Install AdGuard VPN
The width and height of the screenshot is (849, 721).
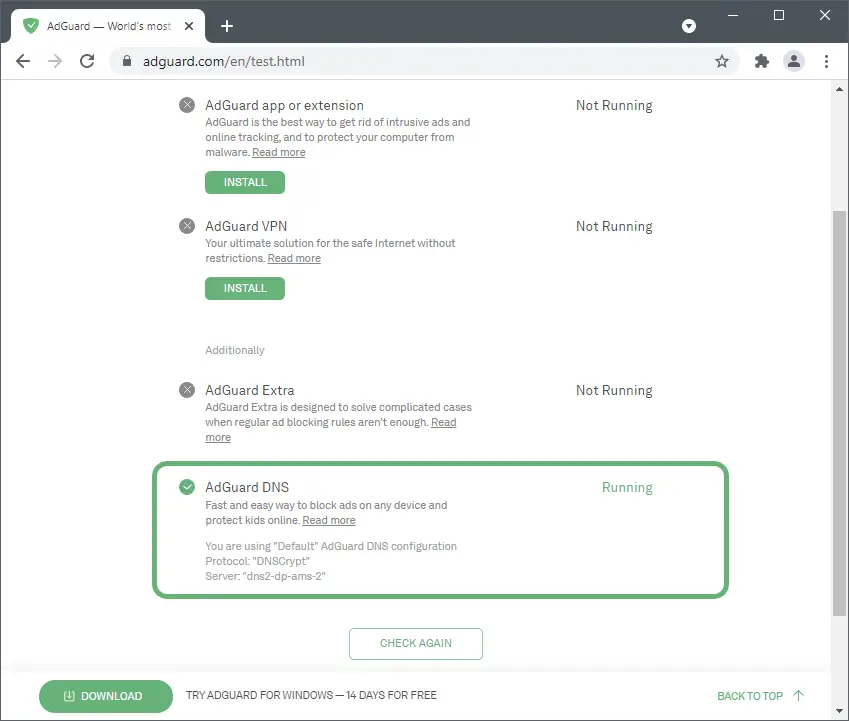245,289
